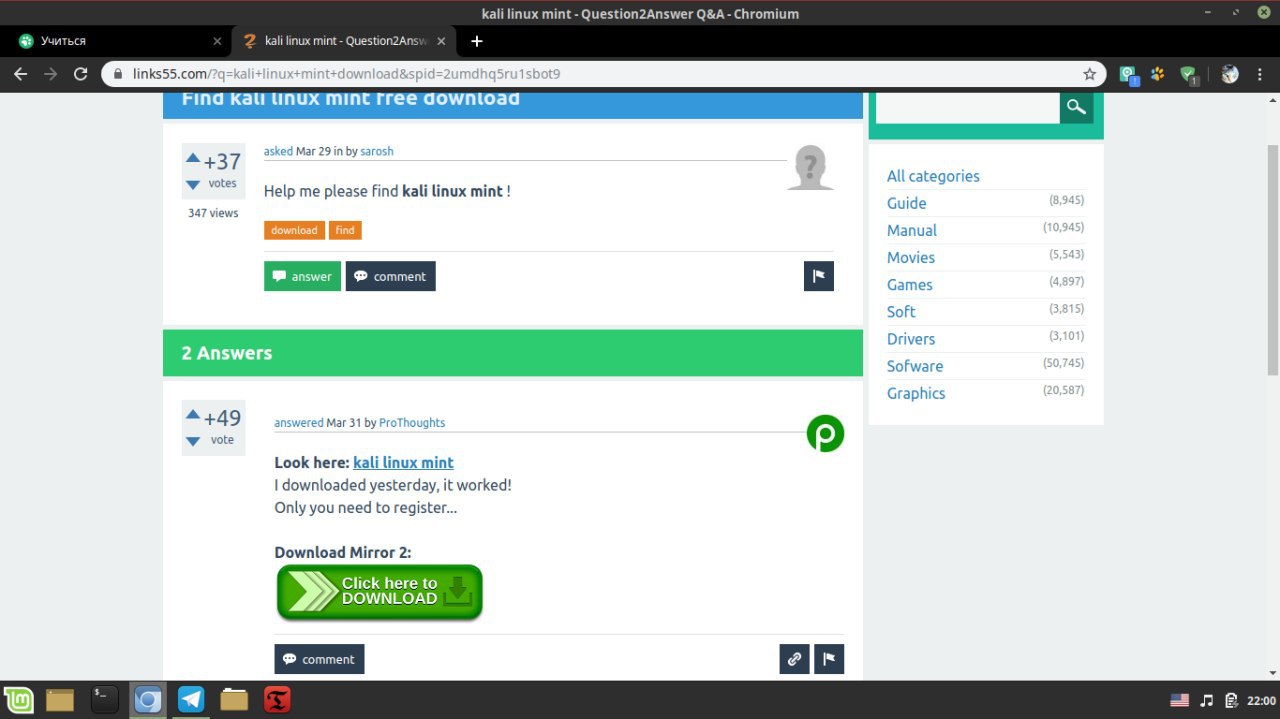Open the Linux Mint start menu
Screen dimensions: 1280x719
19,700
